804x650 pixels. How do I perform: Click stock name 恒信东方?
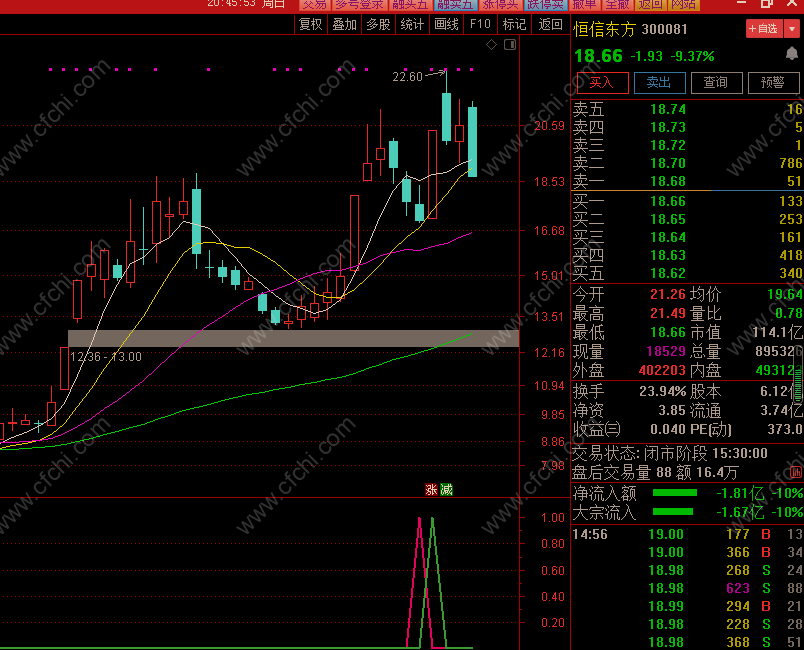click(604, 29)
